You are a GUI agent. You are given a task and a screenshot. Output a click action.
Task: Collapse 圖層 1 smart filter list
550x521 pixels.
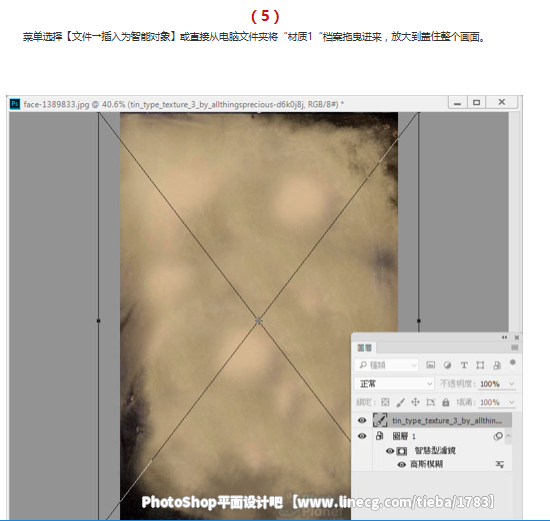[508, 436]
